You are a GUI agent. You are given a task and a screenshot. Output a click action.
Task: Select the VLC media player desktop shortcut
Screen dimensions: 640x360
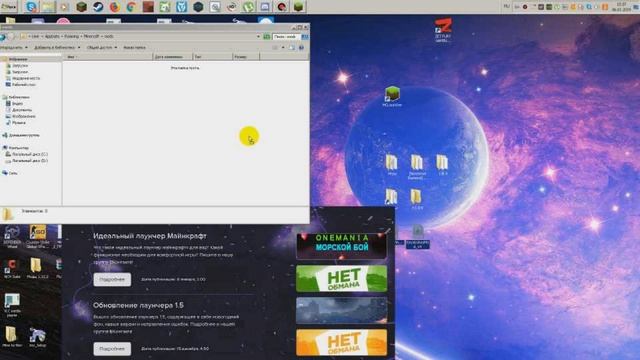click(x=12, y=305)
